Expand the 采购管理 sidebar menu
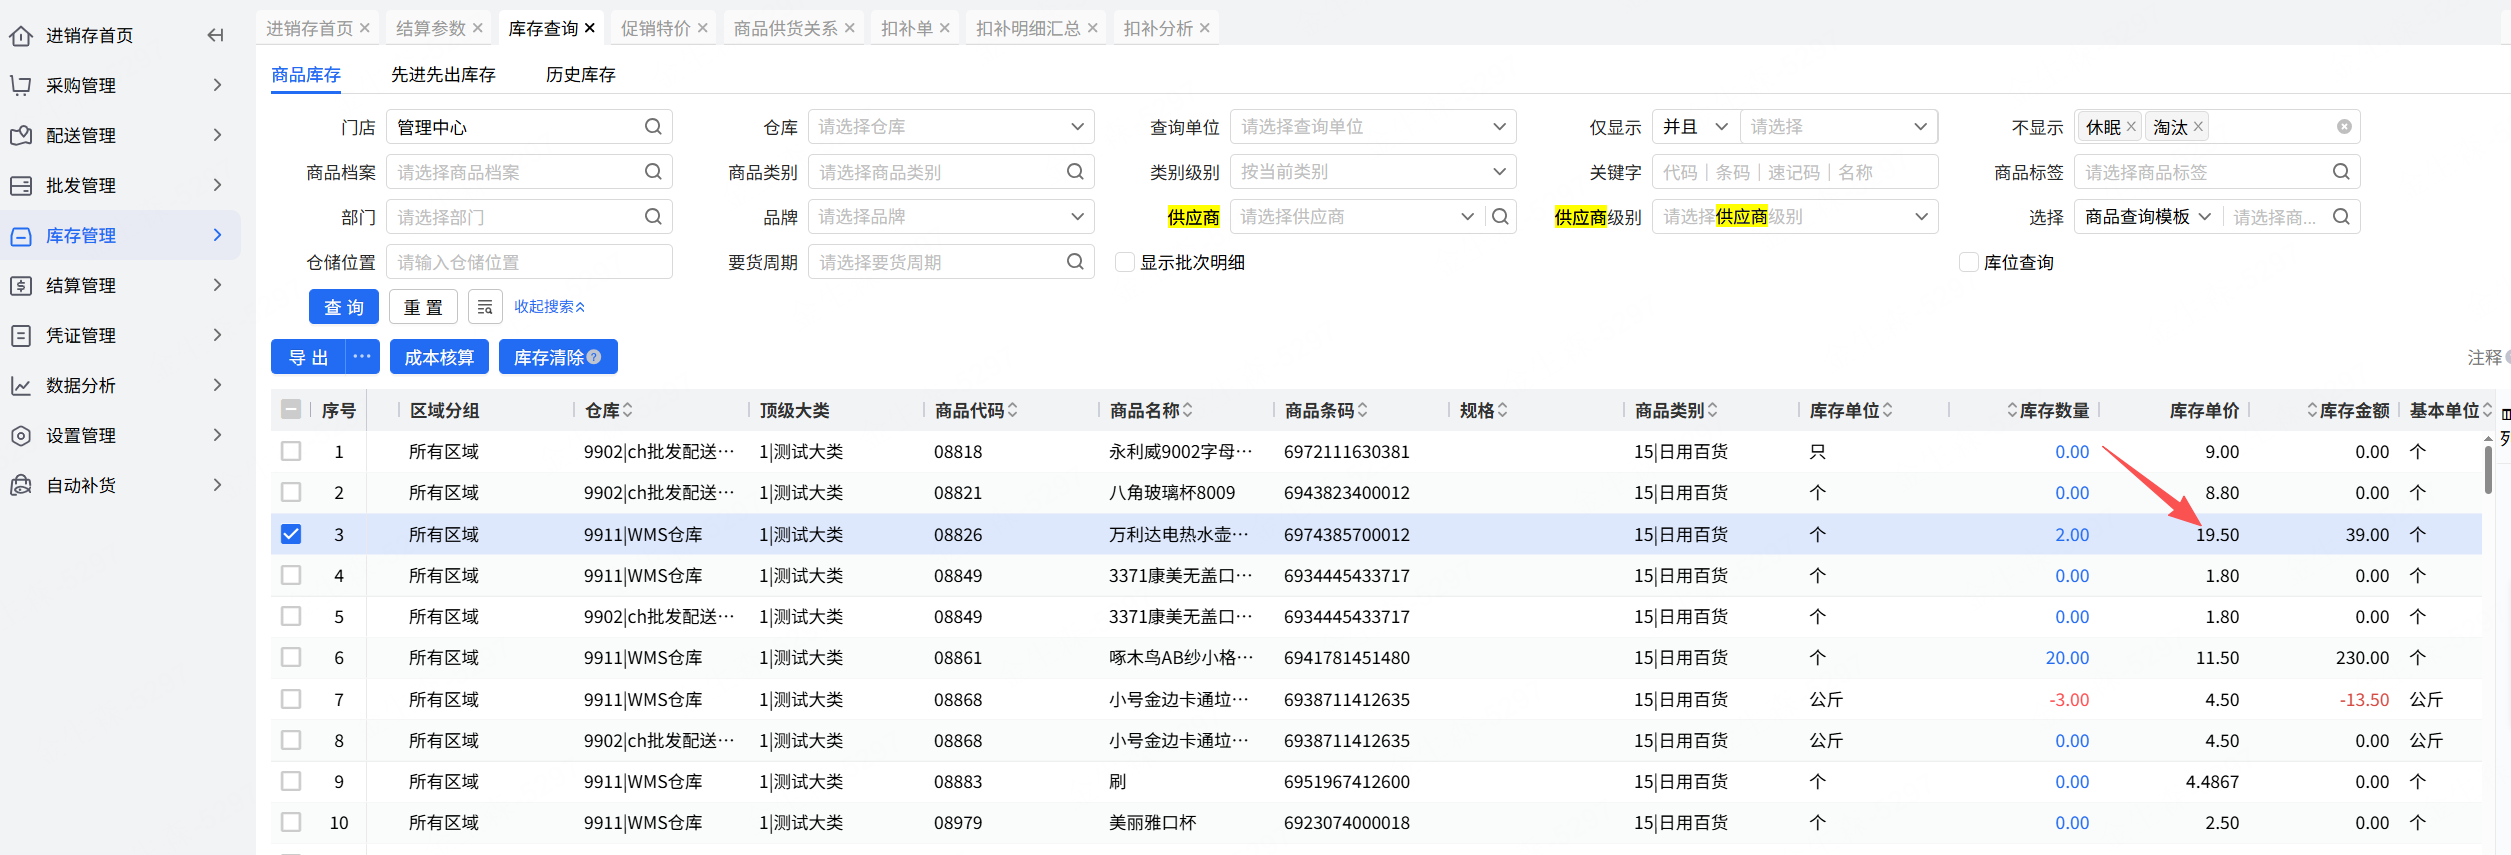The image size is (2511, 855). (x=217, y=85)
